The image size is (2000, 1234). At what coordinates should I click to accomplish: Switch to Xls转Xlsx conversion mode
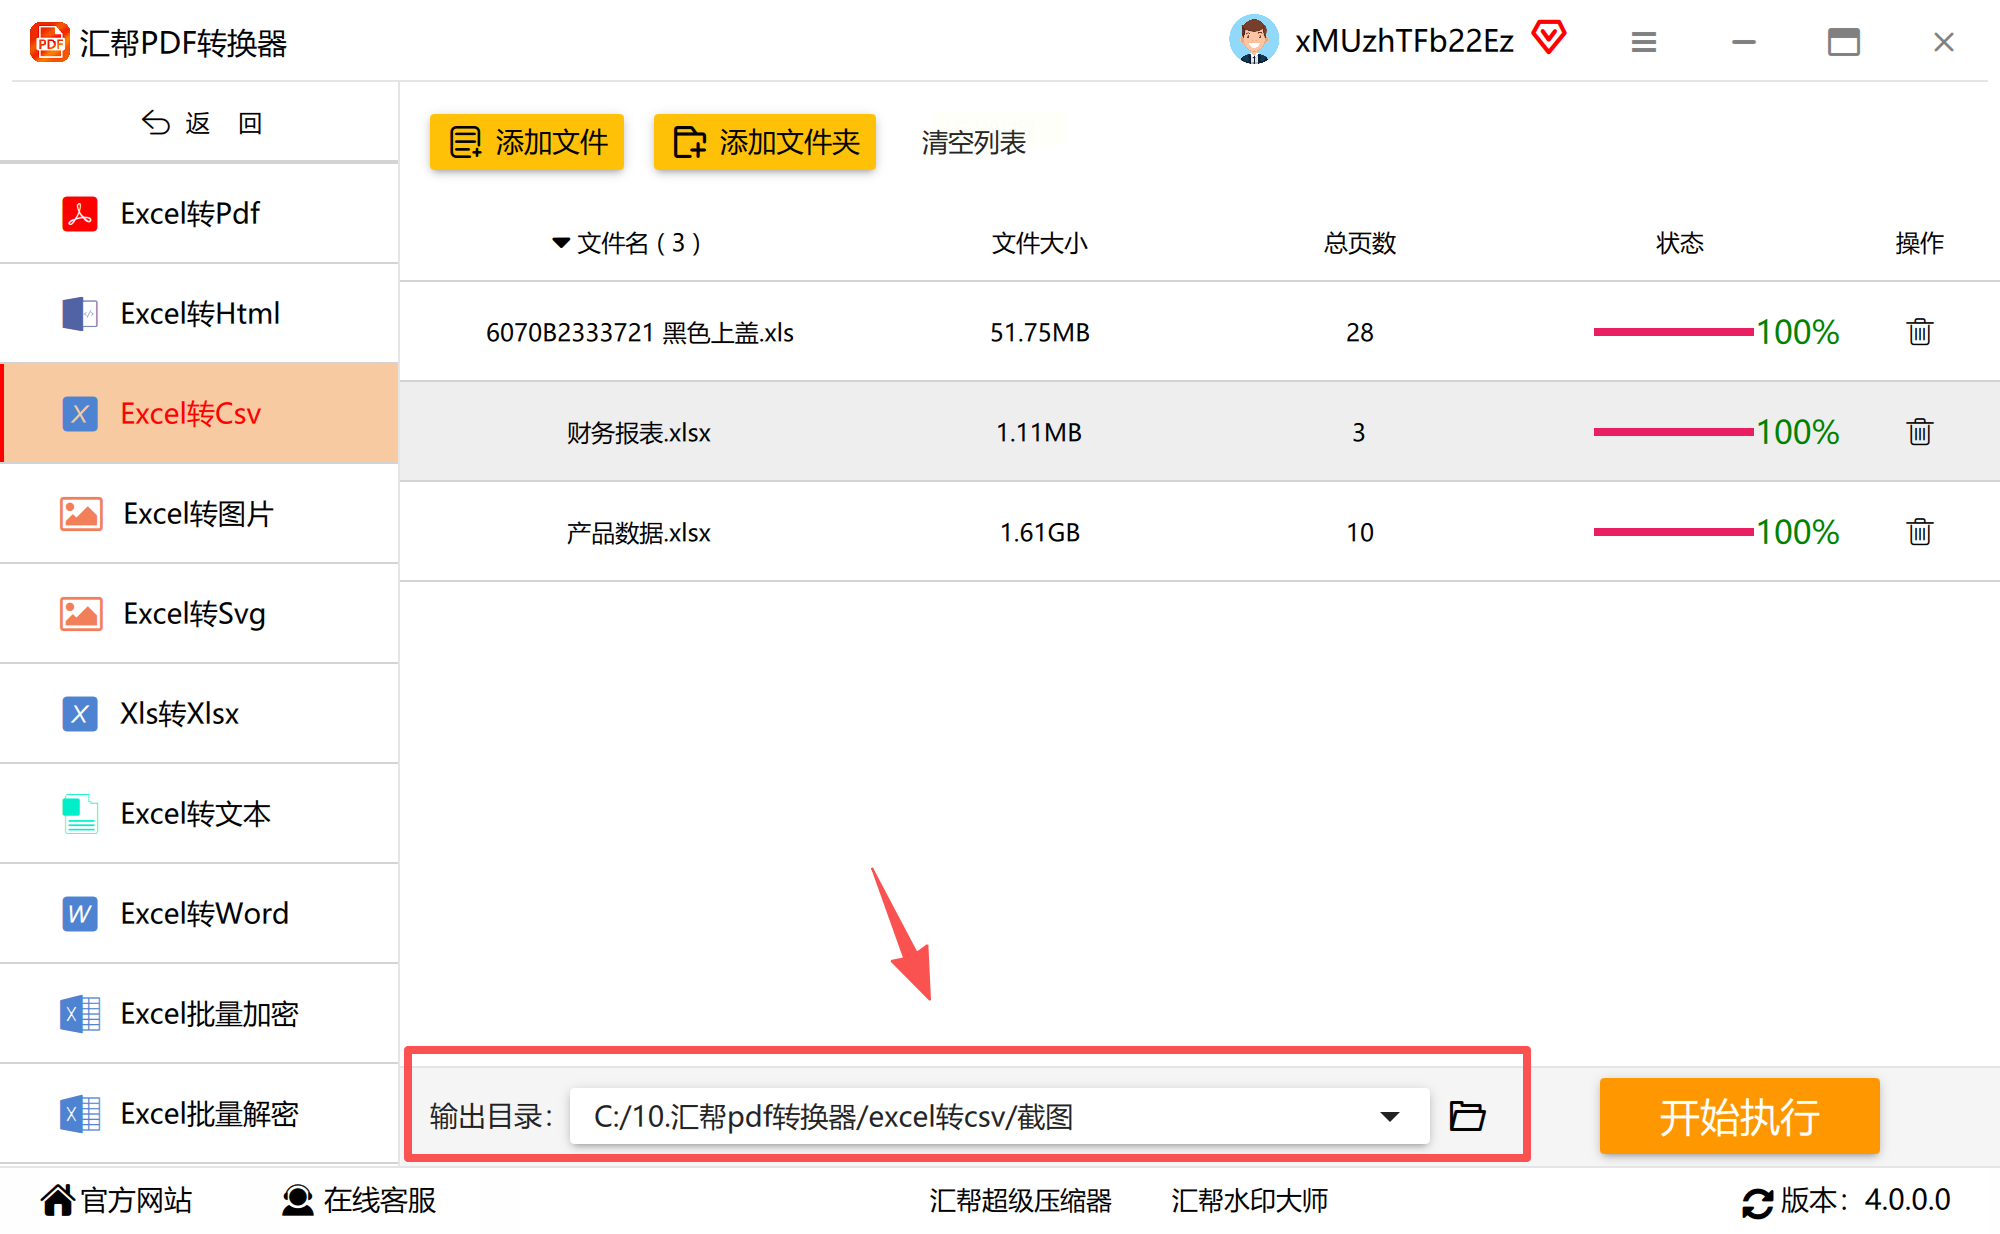(180, 713)
